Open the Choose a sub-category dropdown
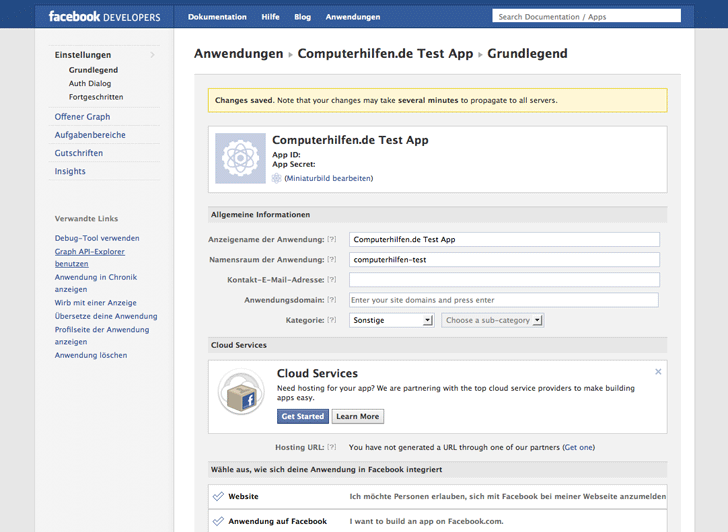728x532 pixels. (x=493, y=320)
